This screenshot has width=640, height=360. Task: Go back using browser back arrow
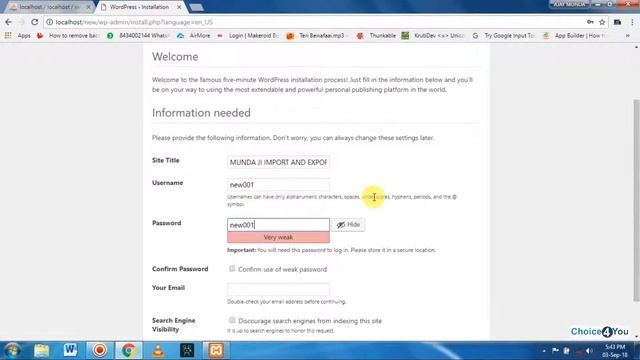point(9,22)
